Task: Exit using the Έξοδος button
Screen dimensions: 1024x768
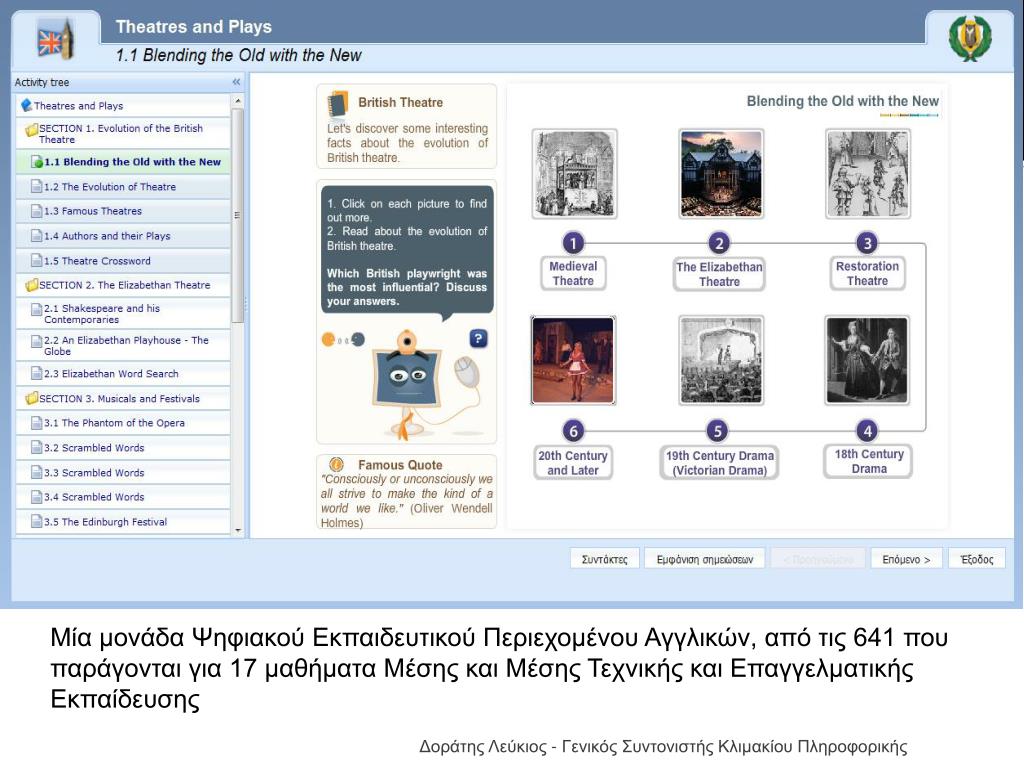Action: point(977,559)
